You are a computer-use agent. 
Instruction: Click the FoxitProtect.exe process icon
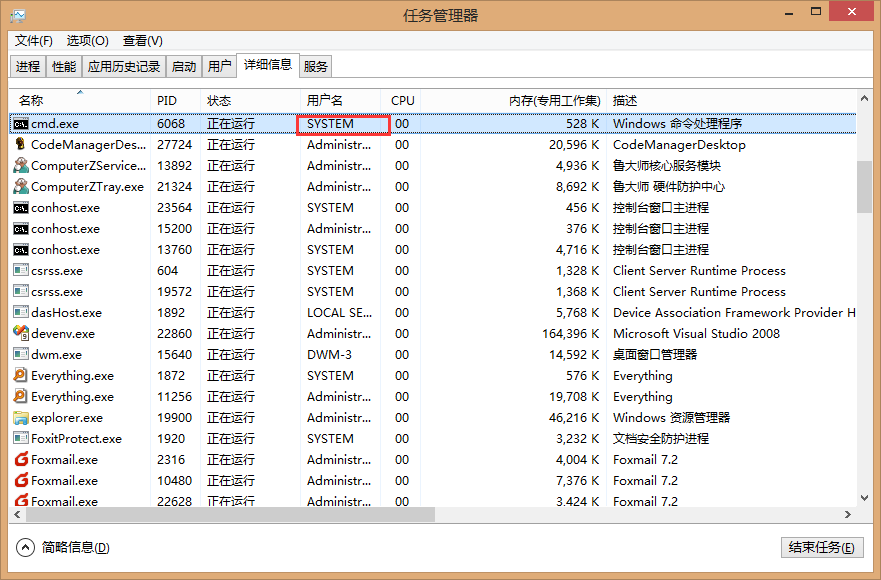[x=21, y=438]
